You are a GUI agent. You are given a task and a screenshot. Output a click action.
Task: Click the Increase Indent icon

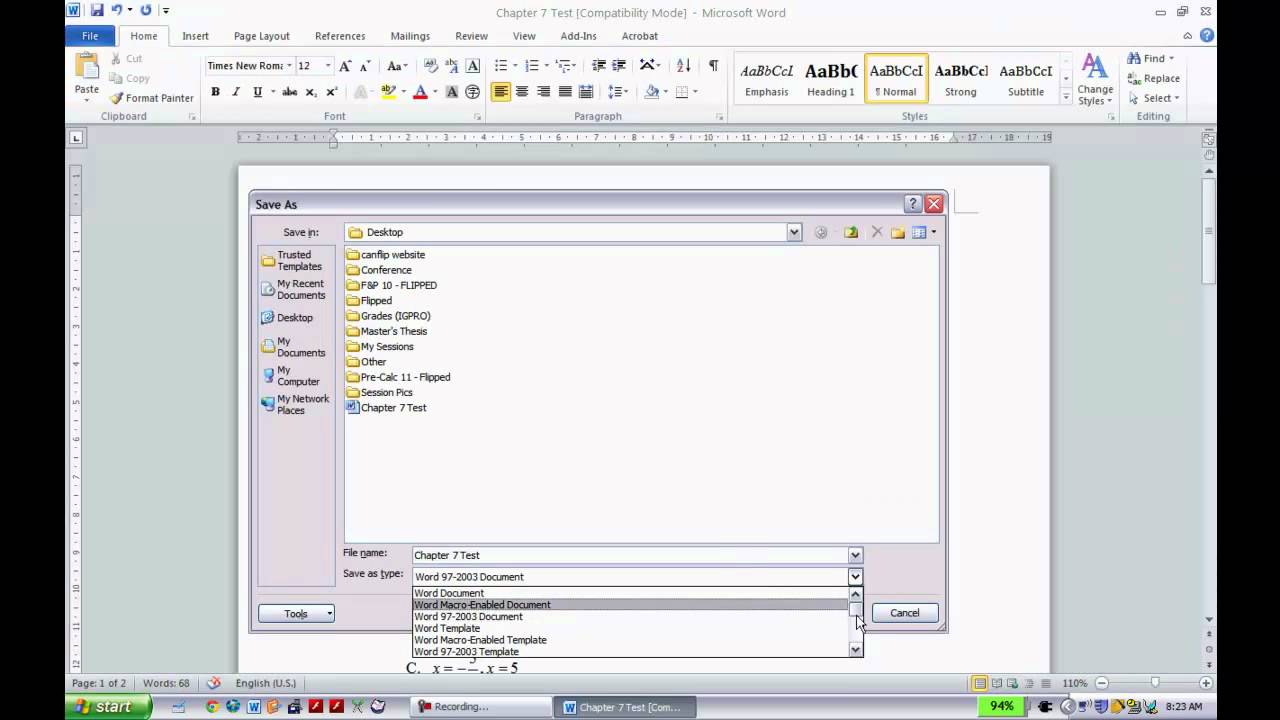[x=619, y=66]
